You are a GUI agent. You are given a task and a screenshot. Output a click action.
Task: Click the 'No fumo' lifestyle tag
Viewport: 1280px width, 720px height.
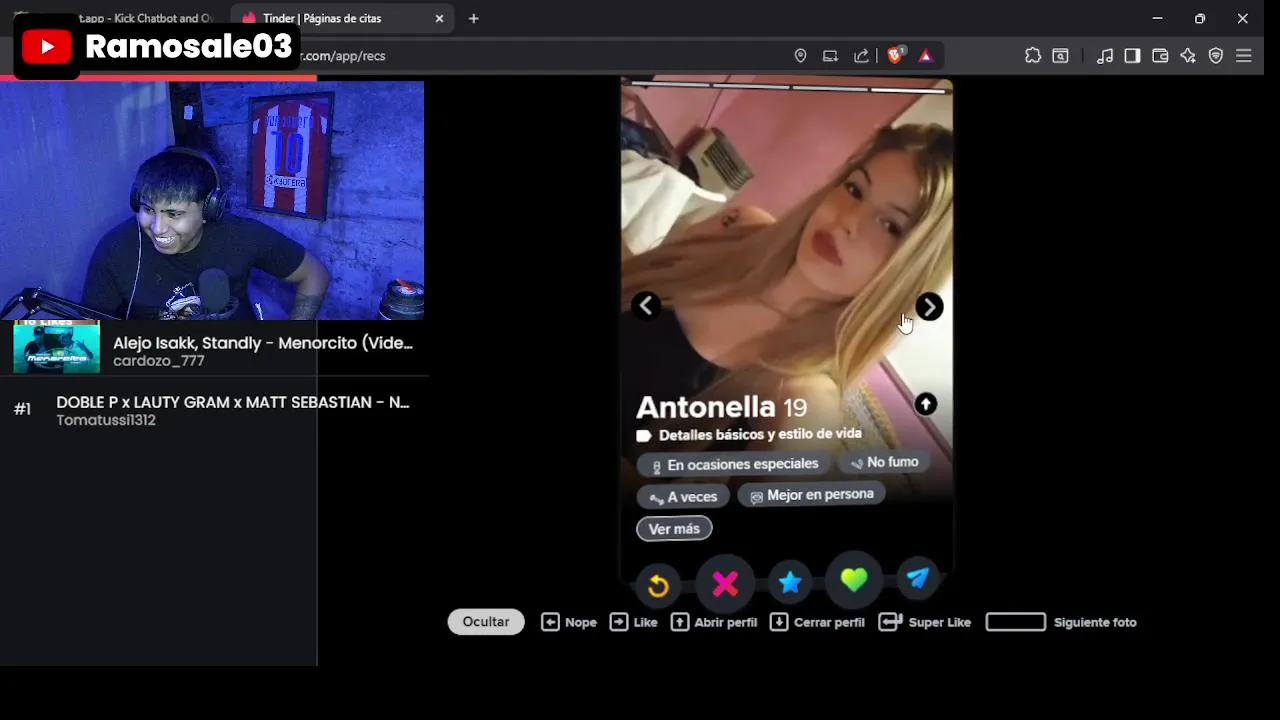(x=884, y=462)
